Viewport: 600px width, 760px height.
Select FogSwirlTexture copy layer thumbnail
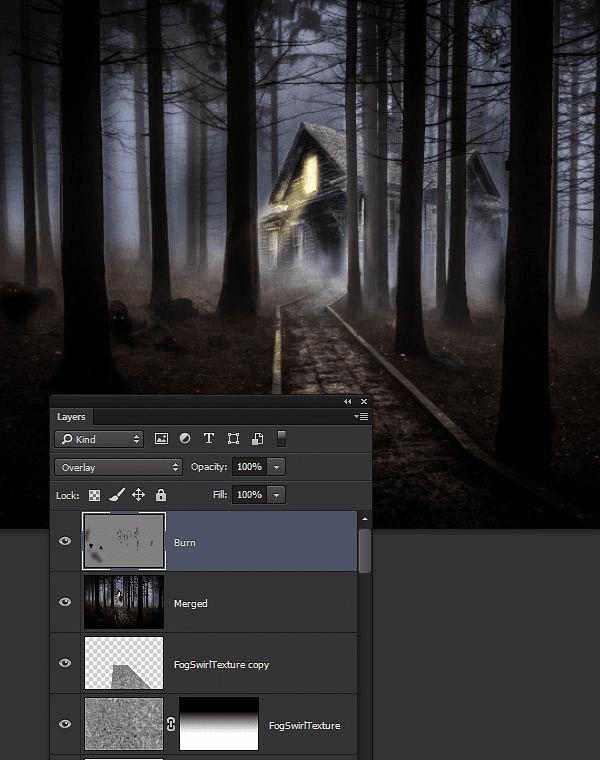pos(124,663)
